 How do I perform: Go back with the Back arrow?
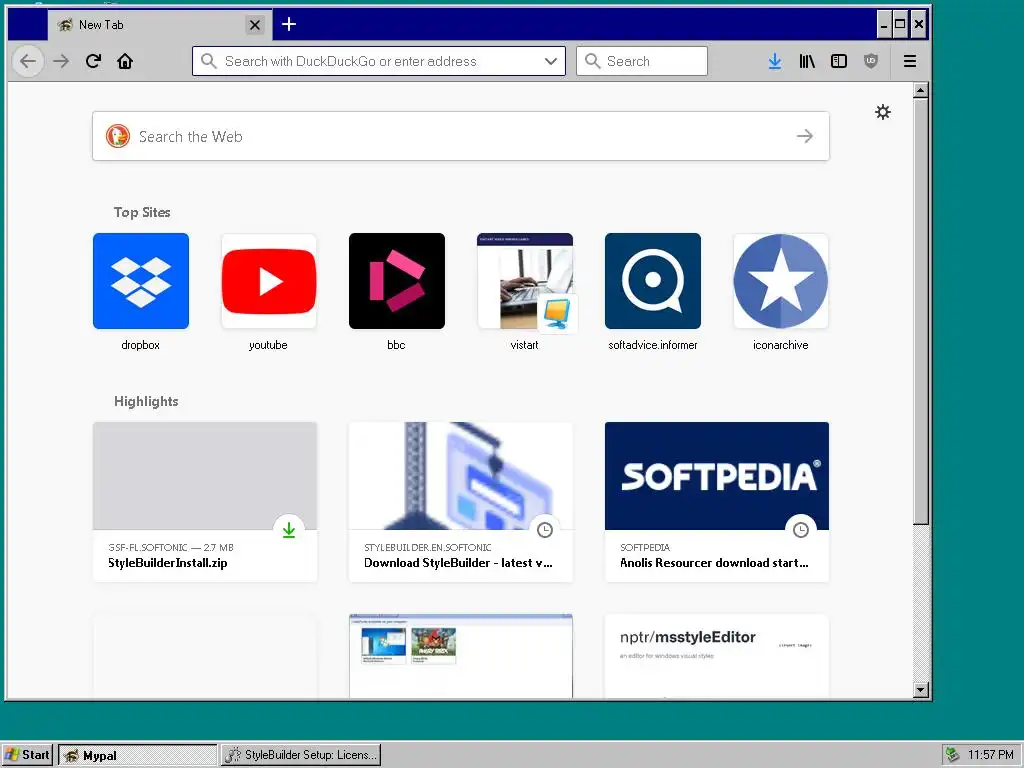[x=27, y=61]
